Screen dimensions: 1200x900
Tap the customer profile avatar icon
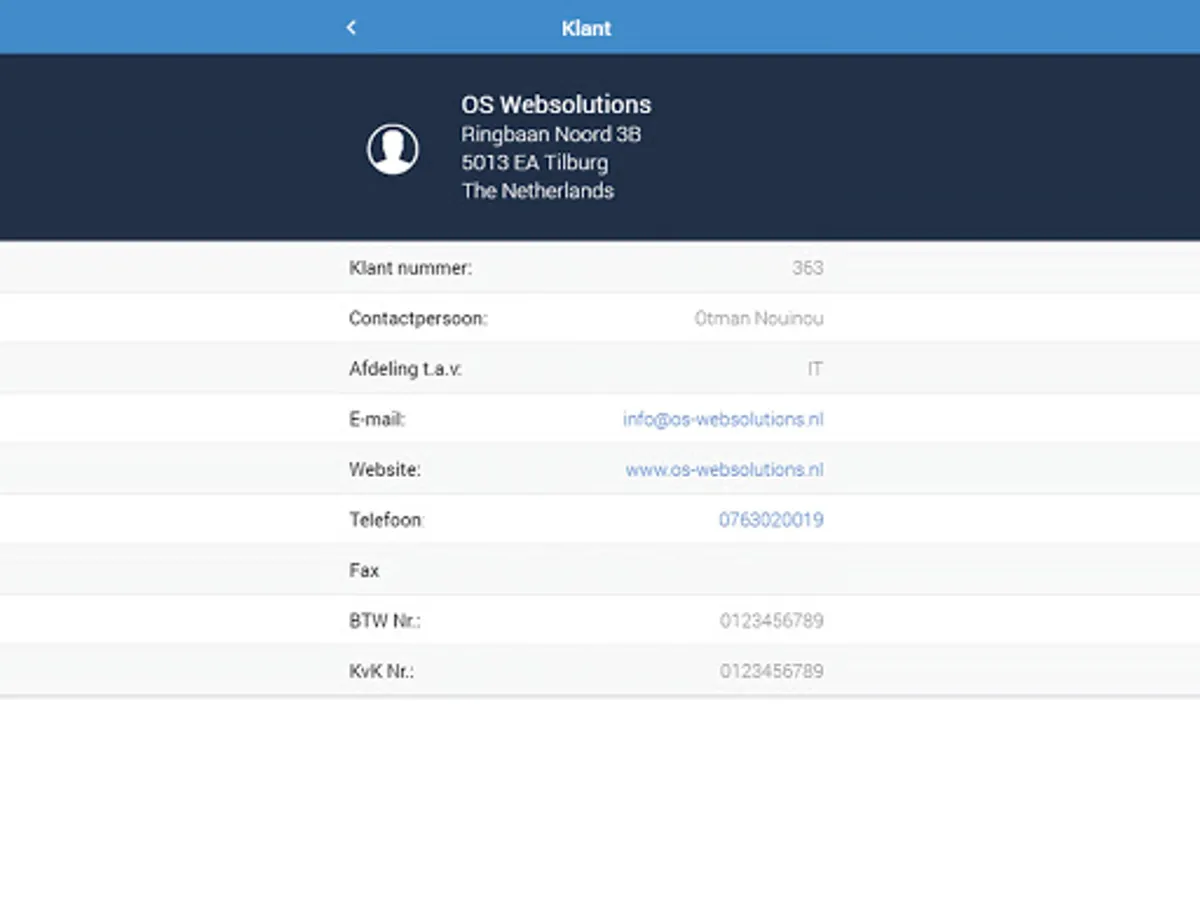[x=392, y=149]
